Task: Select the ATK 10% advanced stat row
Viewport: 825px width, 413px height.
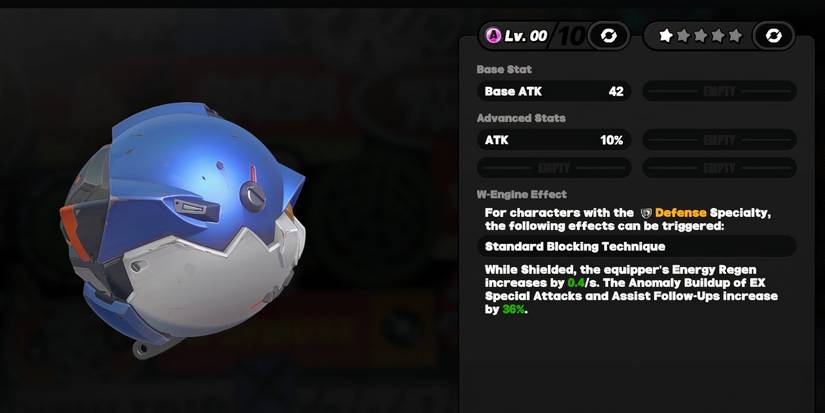Action: 554,140
